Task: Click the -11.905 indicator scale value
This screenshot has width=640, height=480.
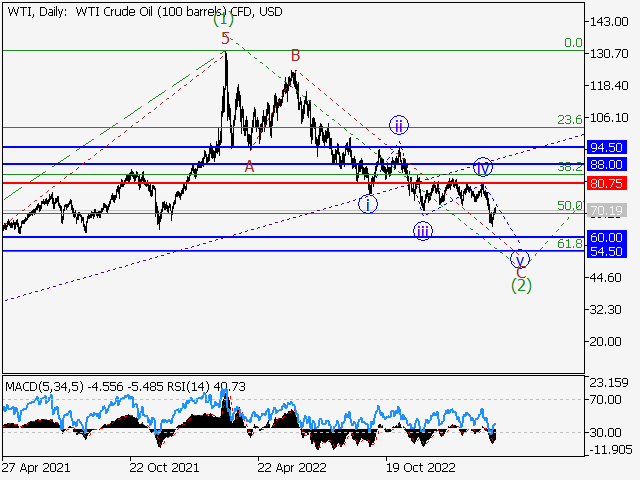Action: (611, 449)
